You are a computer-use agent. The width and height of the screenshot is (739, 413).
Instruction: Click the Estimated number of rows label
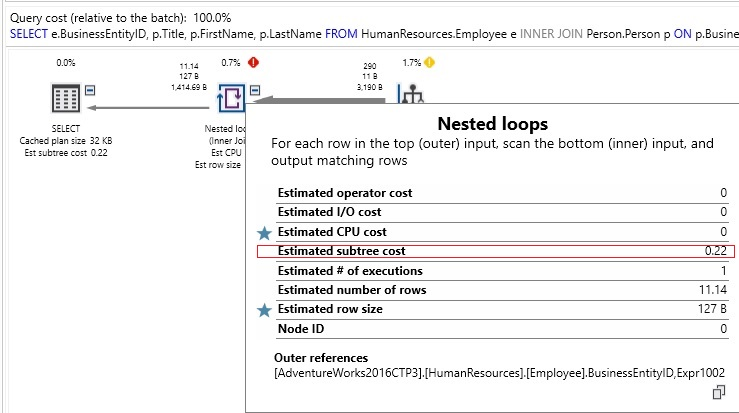click(x=352, y=290)
